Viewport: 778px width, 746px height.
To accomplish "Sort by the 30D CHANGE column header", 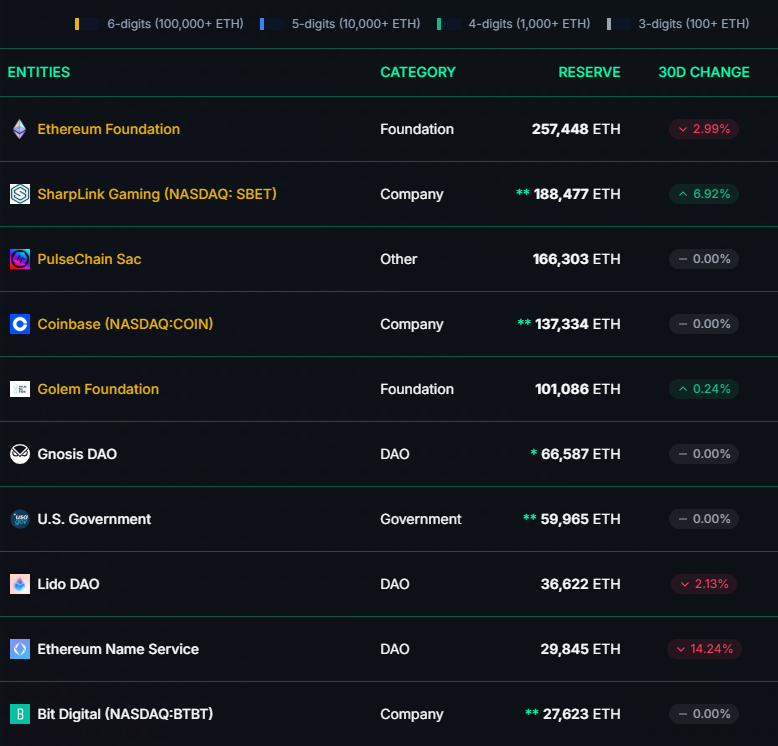I will (703, 72).
